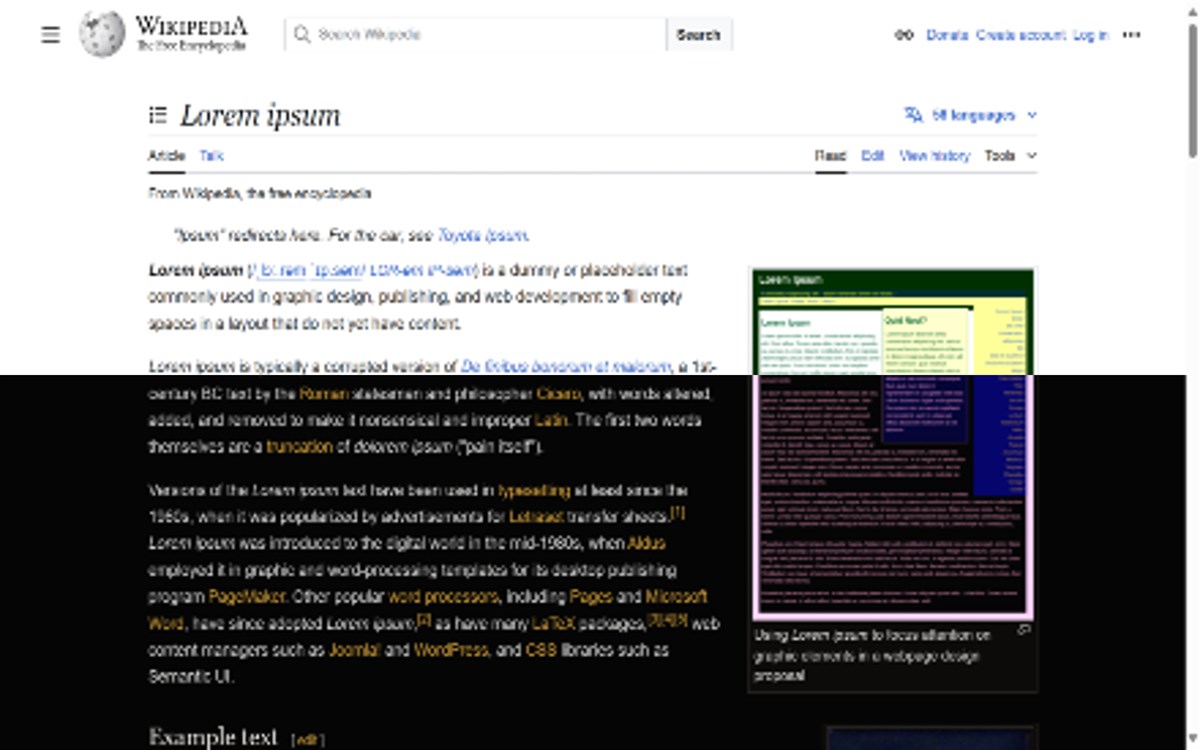Enlarge the image via corner icon
Viewport: 1200px width, 750px height.
[x=1023, y=630]
